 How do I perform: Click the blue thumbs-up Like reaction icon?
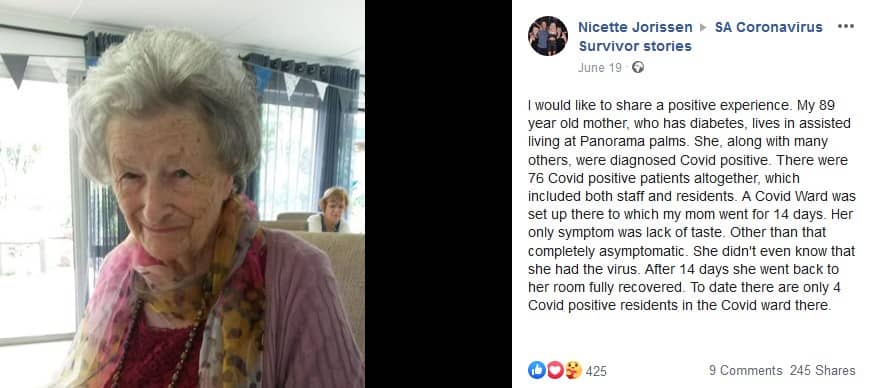(537, 370)
